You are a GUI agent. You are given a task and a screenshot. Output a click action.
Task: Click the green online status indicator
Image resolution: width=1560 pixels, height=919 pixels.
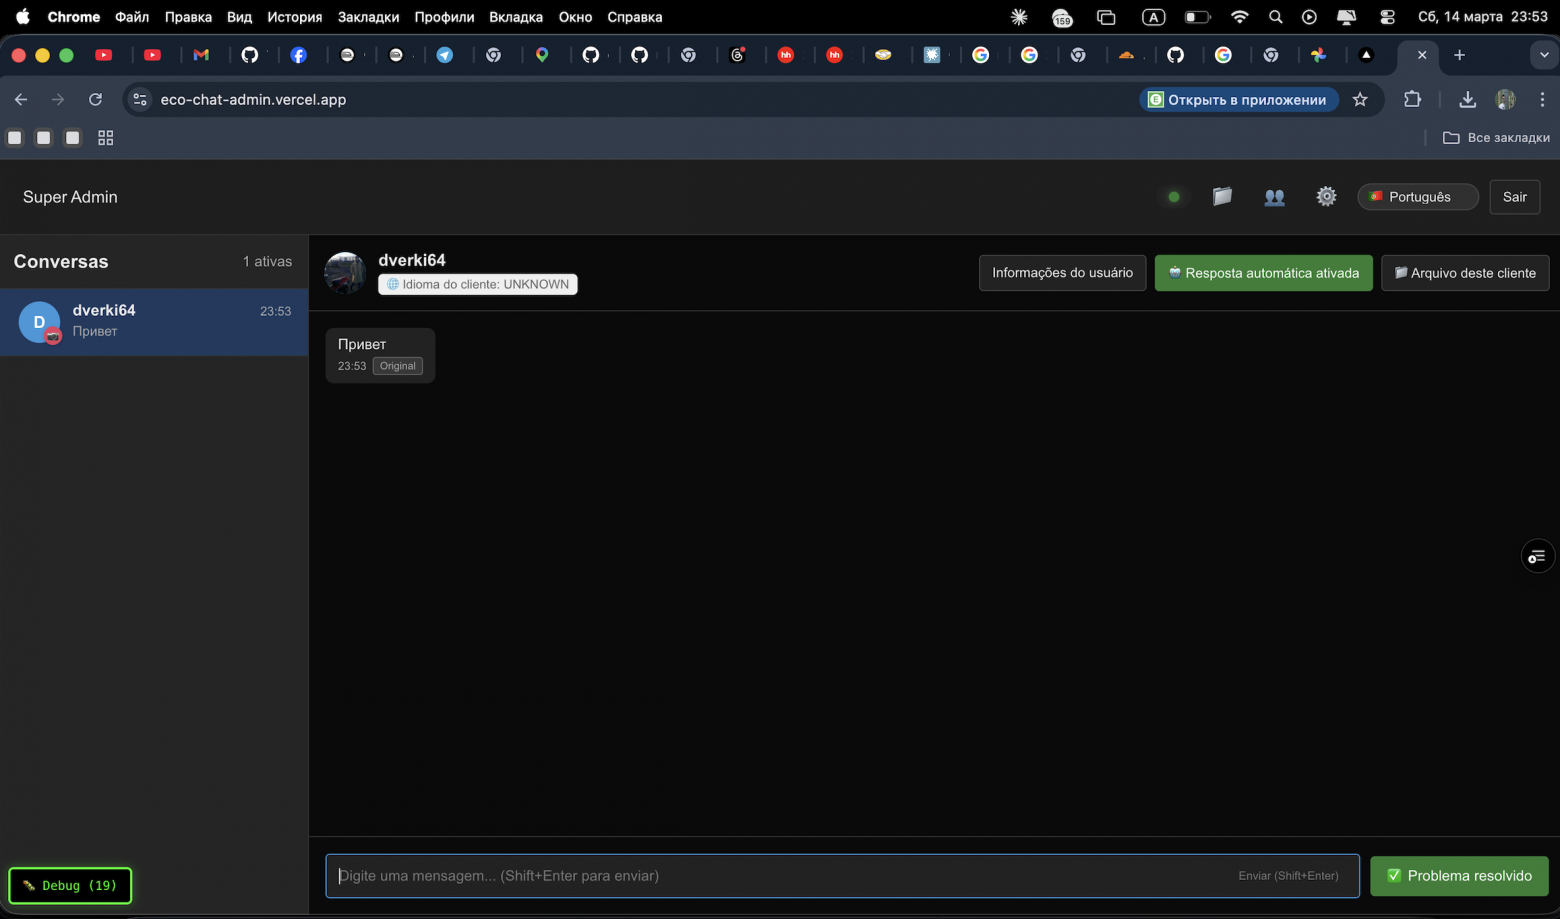pyautogui.click(x=1174, y=197)
